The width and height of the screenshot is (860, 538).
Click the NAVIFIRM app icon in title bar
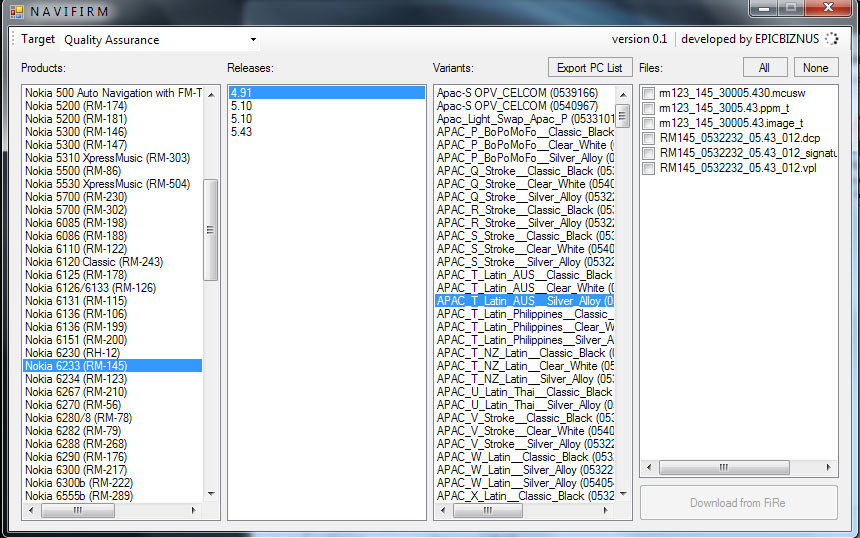(17, 12)
